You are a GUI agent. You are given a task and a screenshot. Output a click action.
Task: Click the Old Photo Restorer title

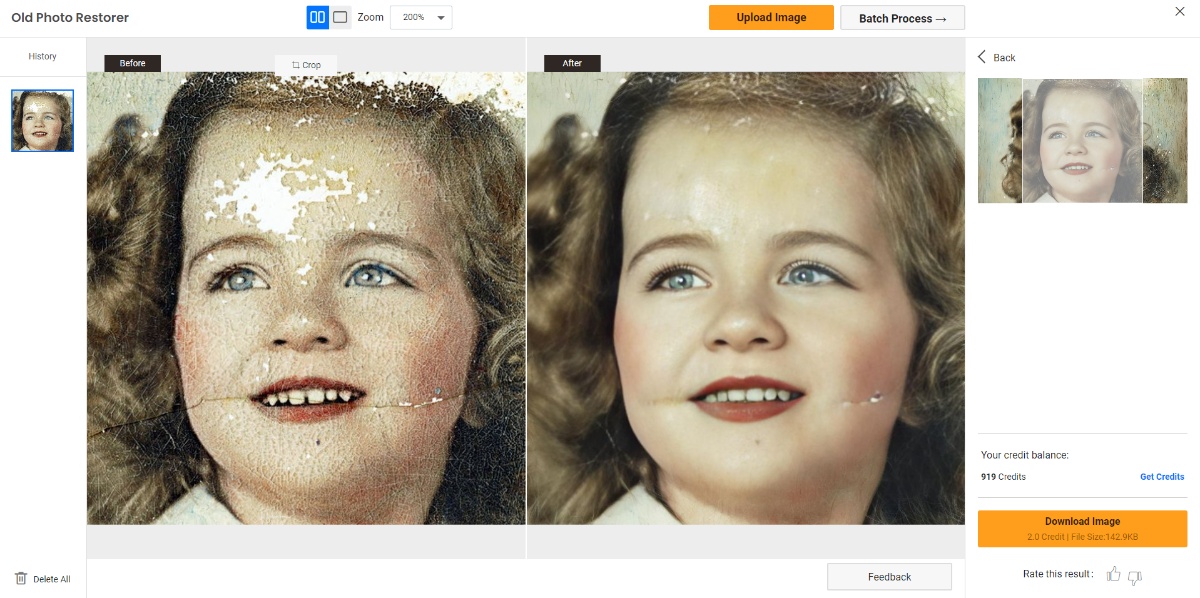click(x=70, y=17)
